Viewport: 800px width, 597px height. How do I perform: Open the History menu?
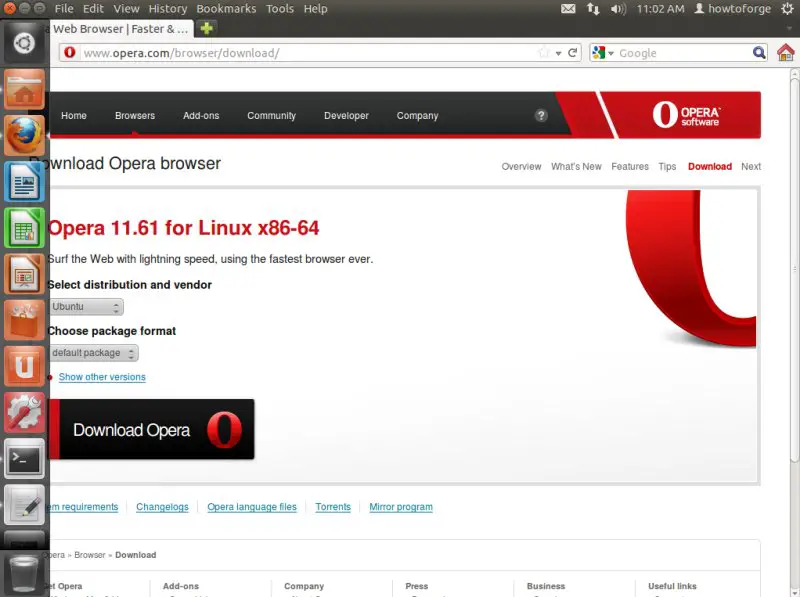coord(168,9)
